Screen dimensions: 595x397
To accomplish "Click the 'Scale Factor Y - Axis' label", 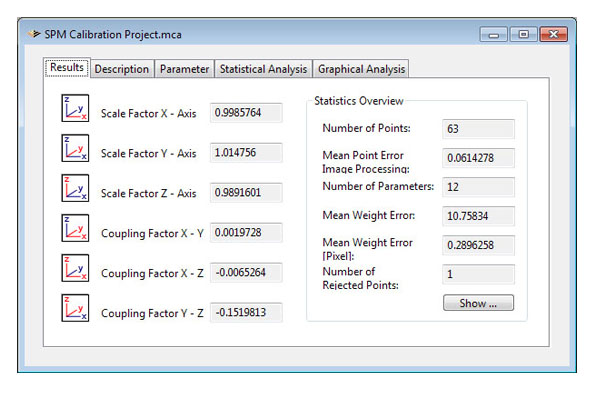I will [x=149, y=153].
